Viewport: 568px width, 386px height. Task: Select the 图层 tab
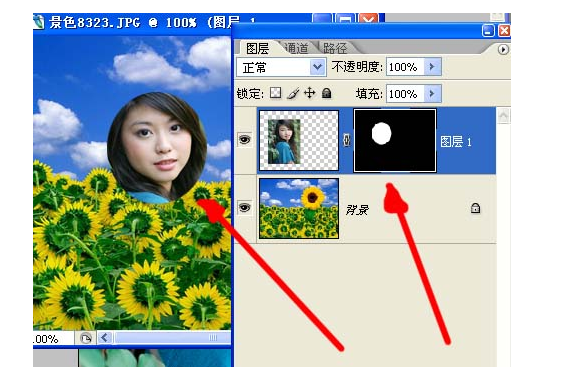coord(257,48)
